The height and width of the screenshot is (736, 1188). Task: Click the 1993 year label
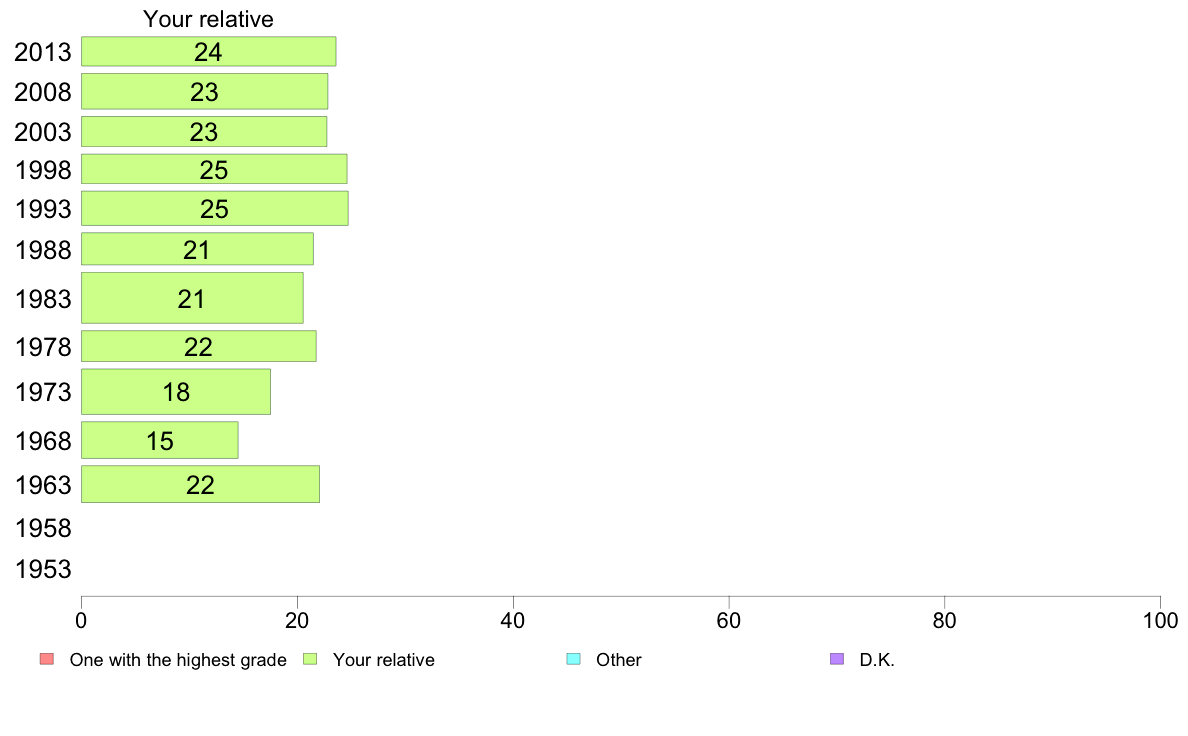(x=43, y=209)
